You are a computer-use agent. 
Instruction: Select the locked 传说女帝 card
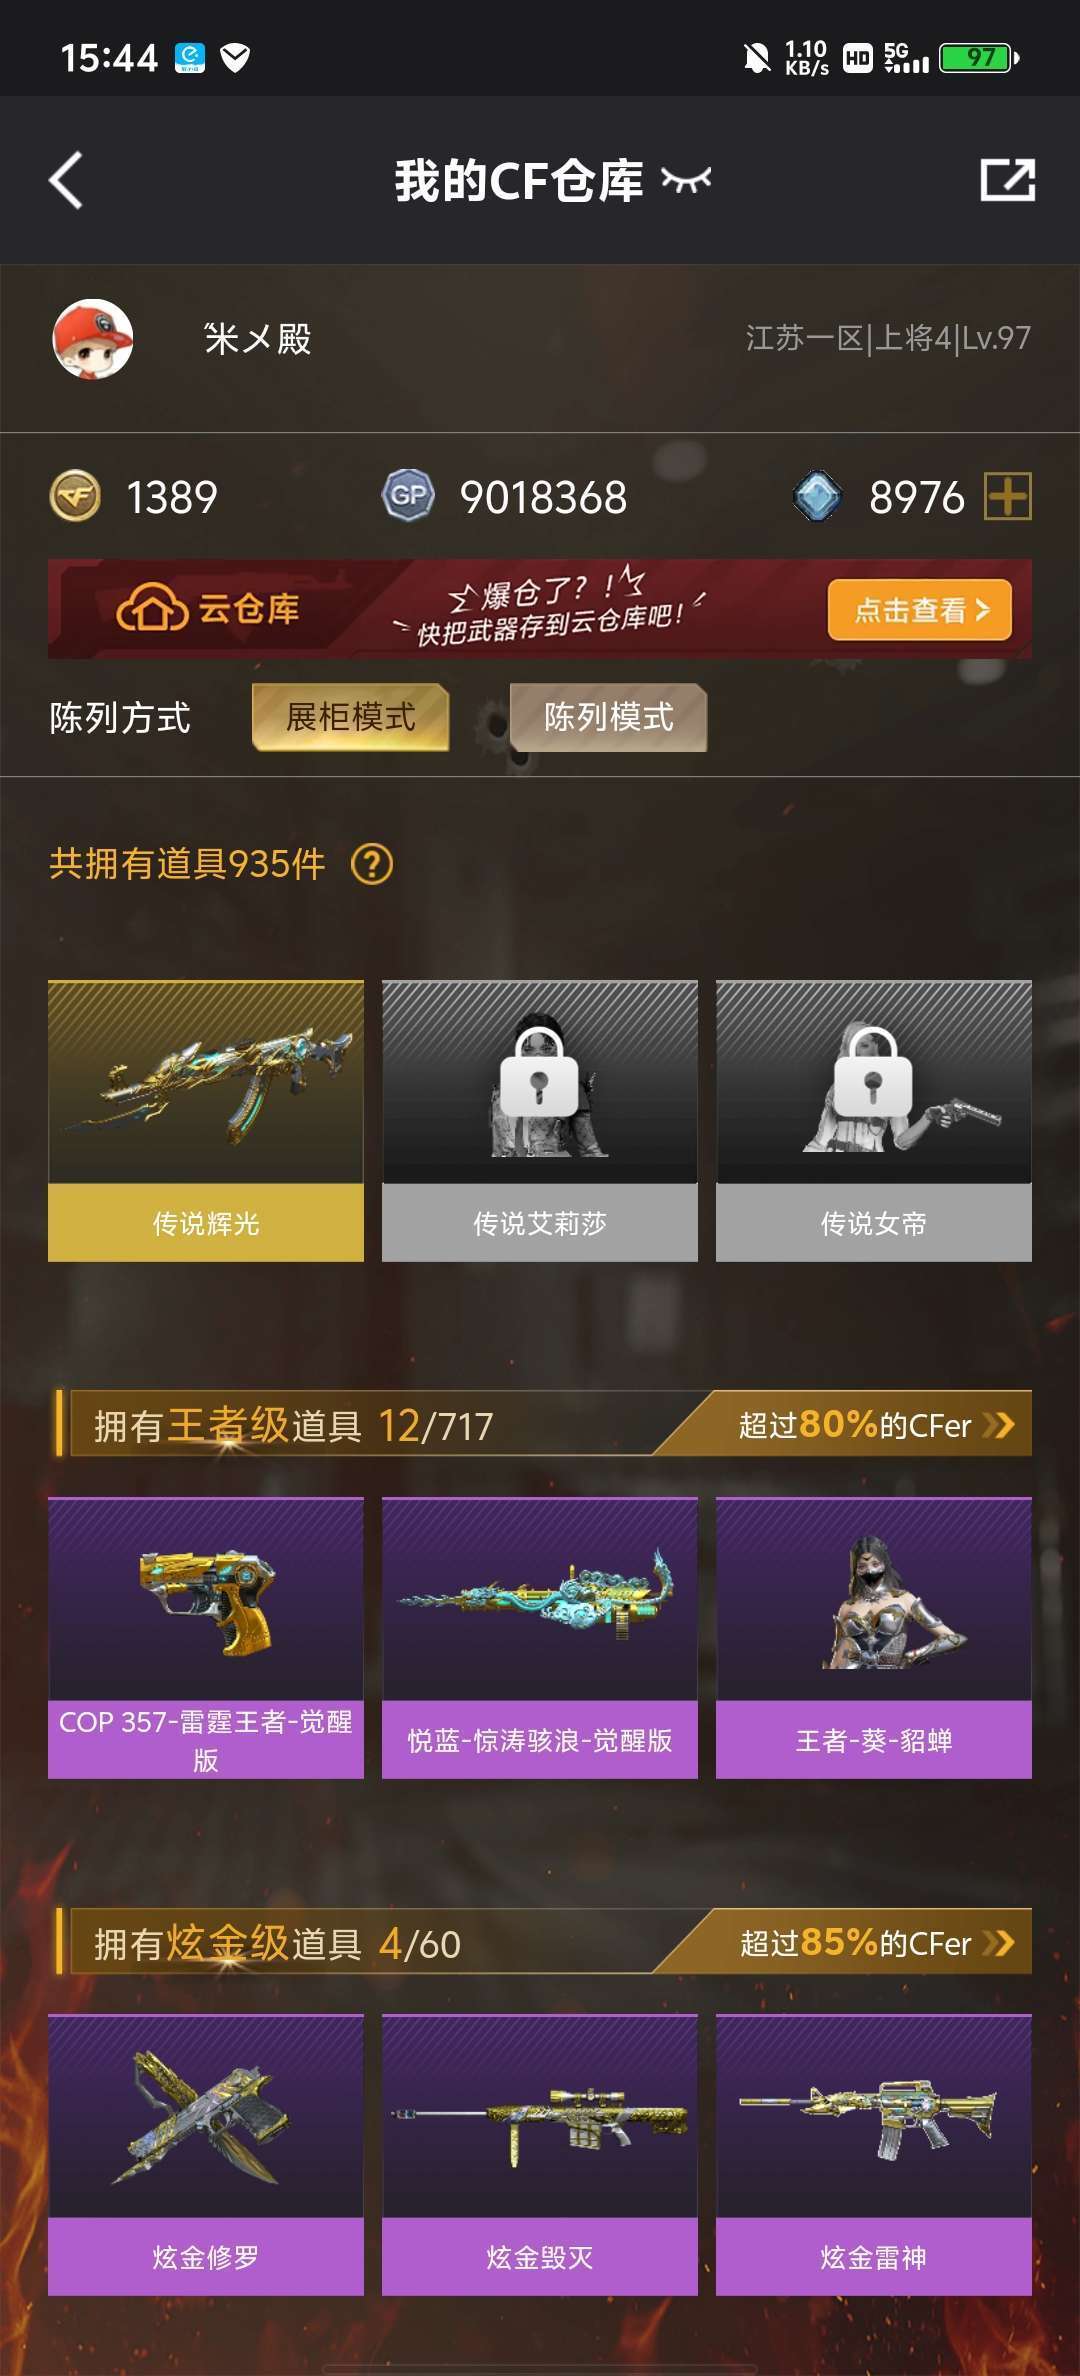(874, 1121)
